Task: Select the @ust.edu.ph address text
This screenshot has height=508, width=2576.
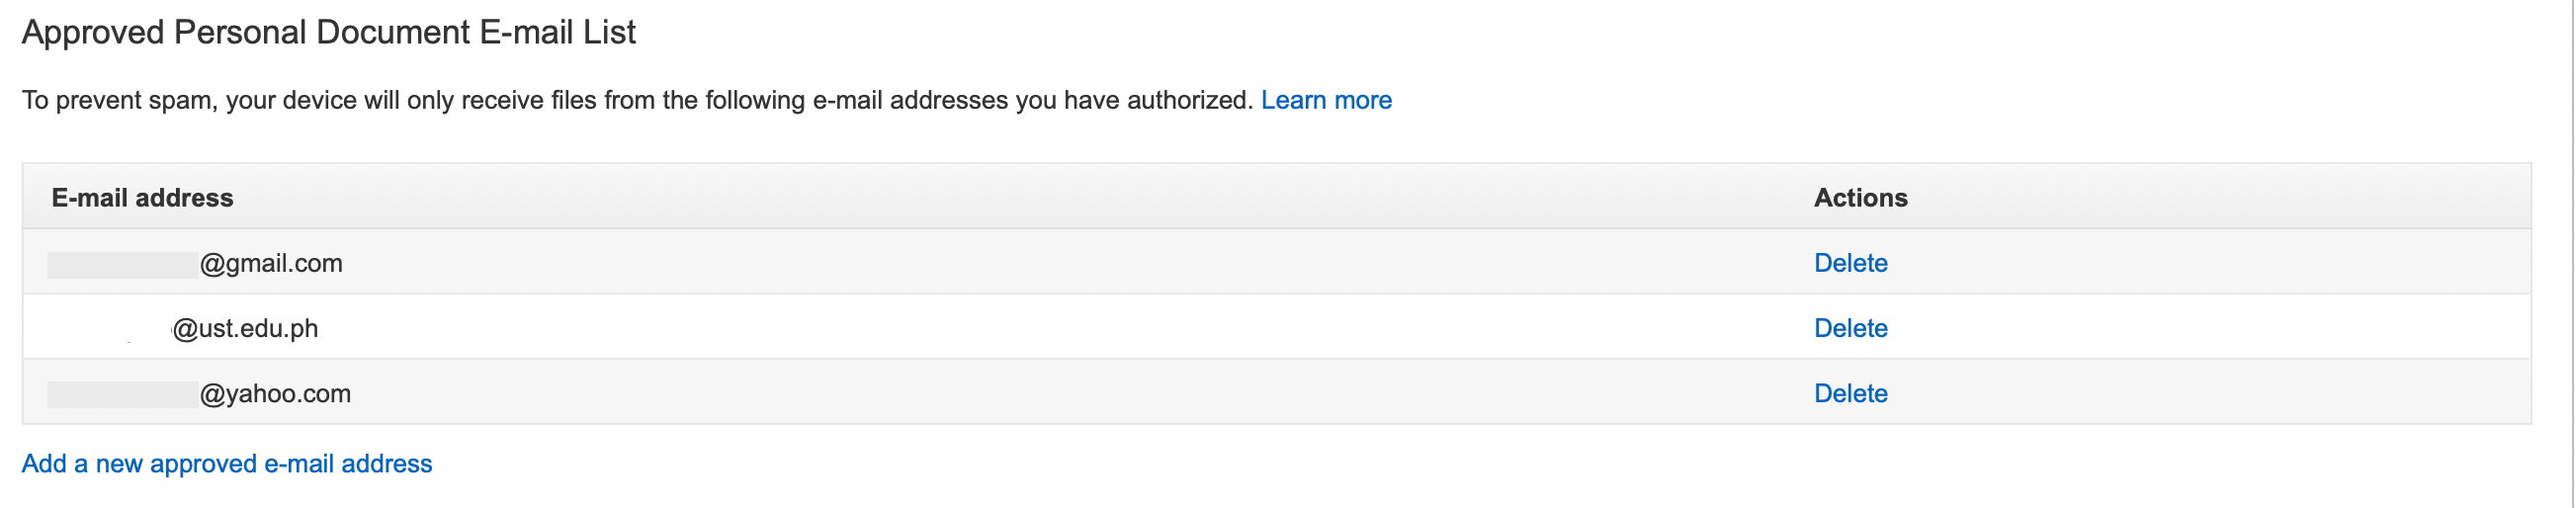Action: 245,328
